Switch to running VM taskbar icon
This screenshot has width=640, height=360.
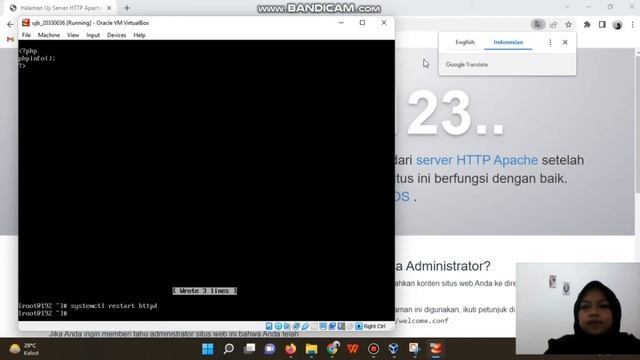[x=436, y=349]
